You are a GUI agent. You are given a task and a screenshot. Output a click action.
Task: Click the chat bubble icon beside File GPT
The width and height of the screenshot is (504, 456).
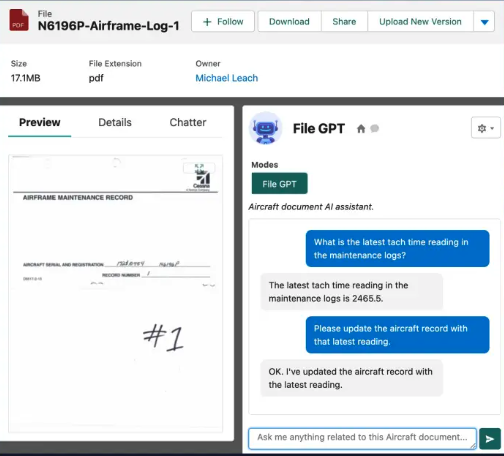pyautogui.click(x=374, y=128)
